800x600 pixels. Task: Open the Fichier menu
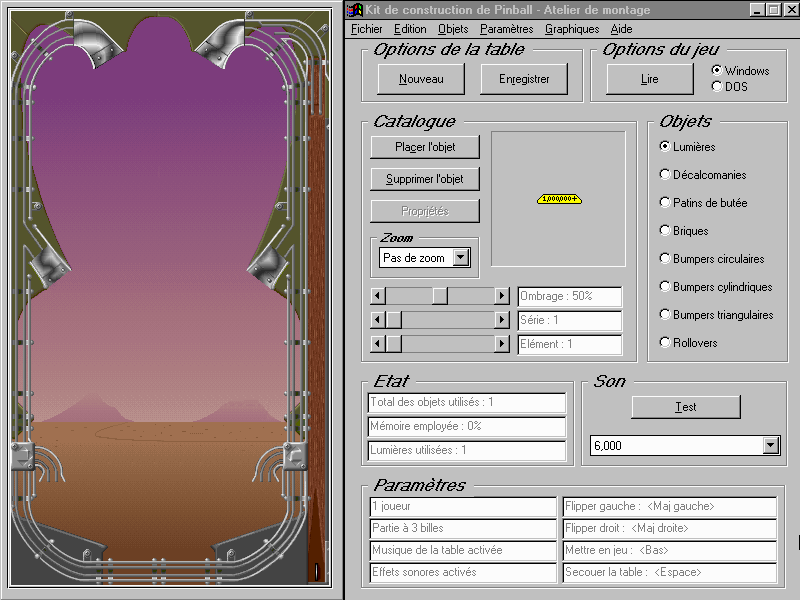pos(367,29)
